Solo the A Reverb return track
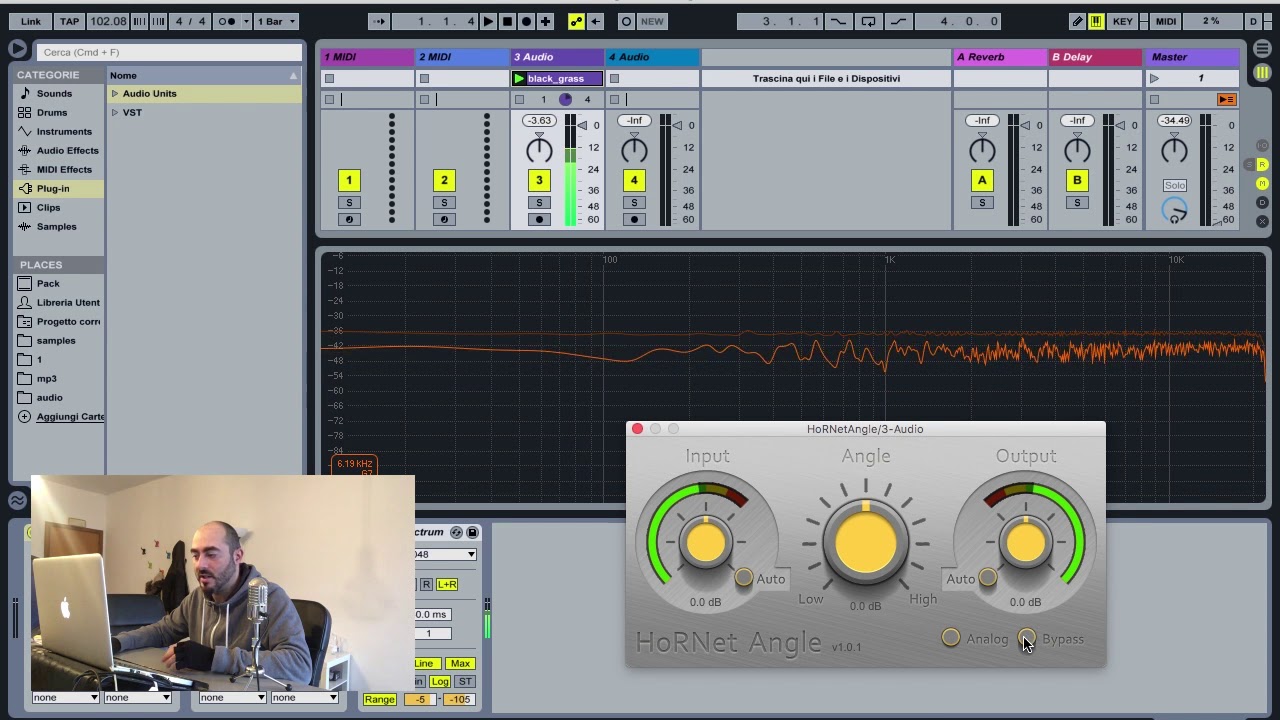 click(x=982, y=202)
